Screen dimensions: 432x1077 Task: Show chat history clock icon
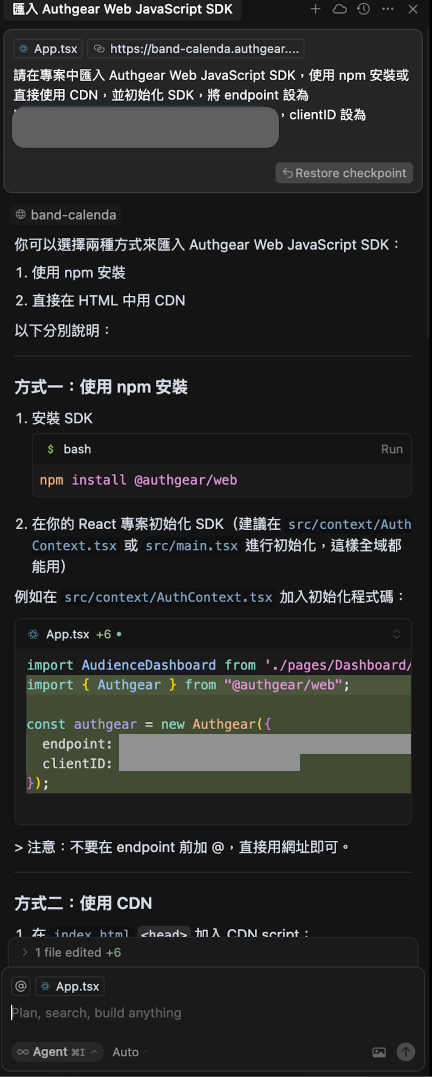point(363,10)
